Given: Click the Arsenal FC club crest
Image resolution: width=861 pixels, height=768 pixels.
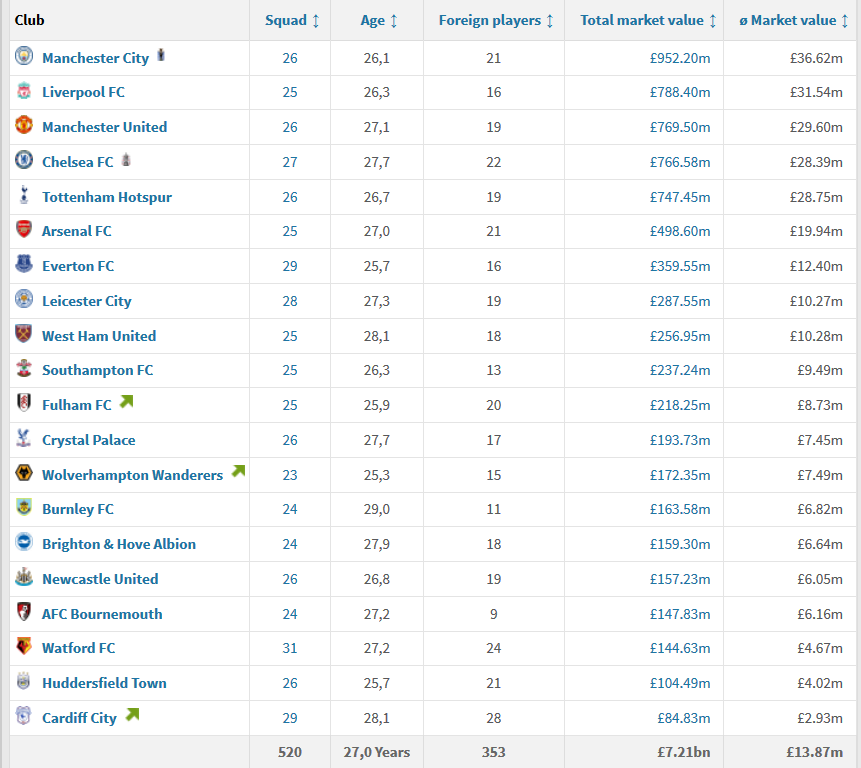Looking at the screenshot, I should click(24, 229).
